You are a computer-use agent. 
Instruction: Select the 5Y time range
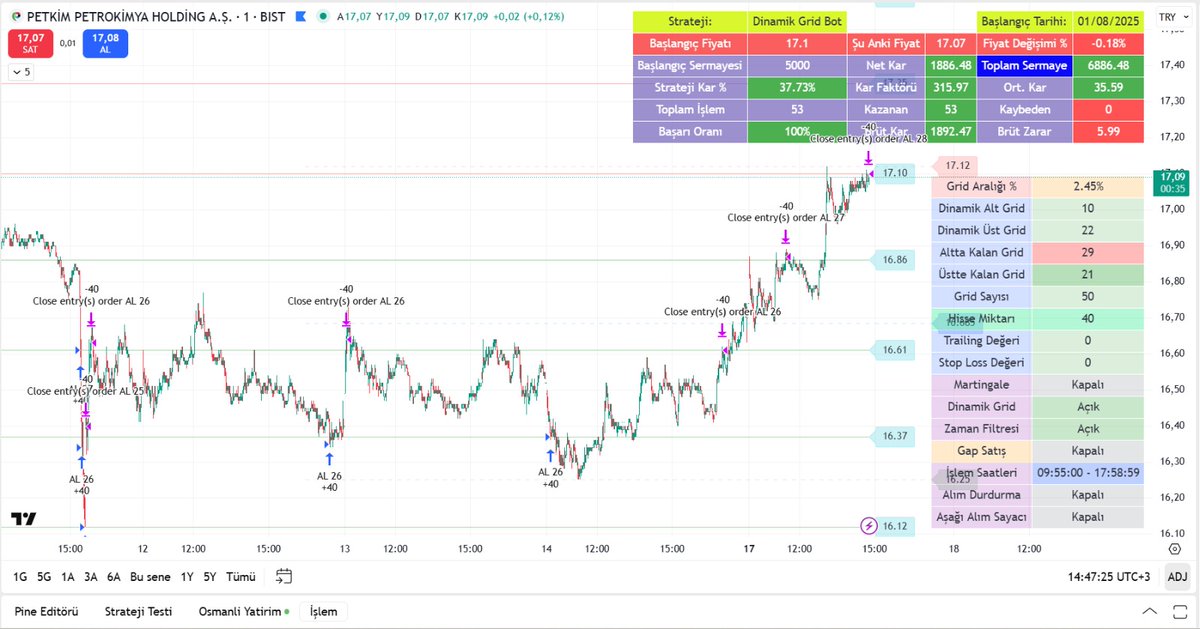point(210,577)
